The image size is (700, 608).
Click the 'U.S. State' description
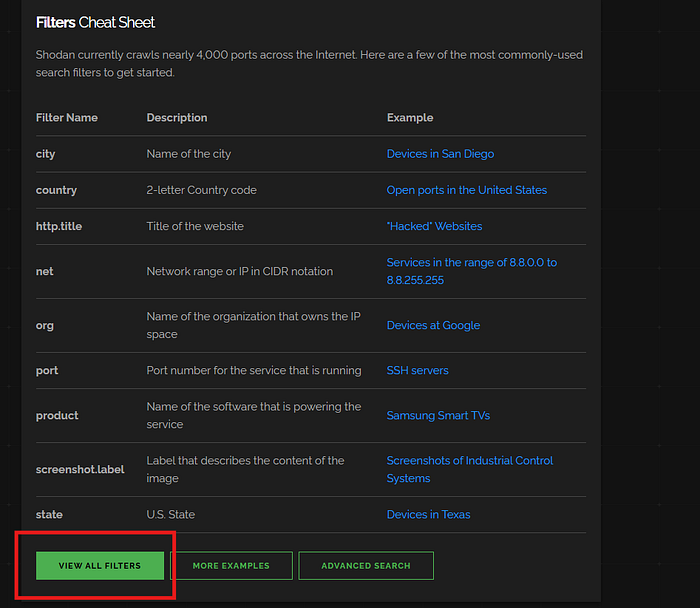(x=171, y=515)
